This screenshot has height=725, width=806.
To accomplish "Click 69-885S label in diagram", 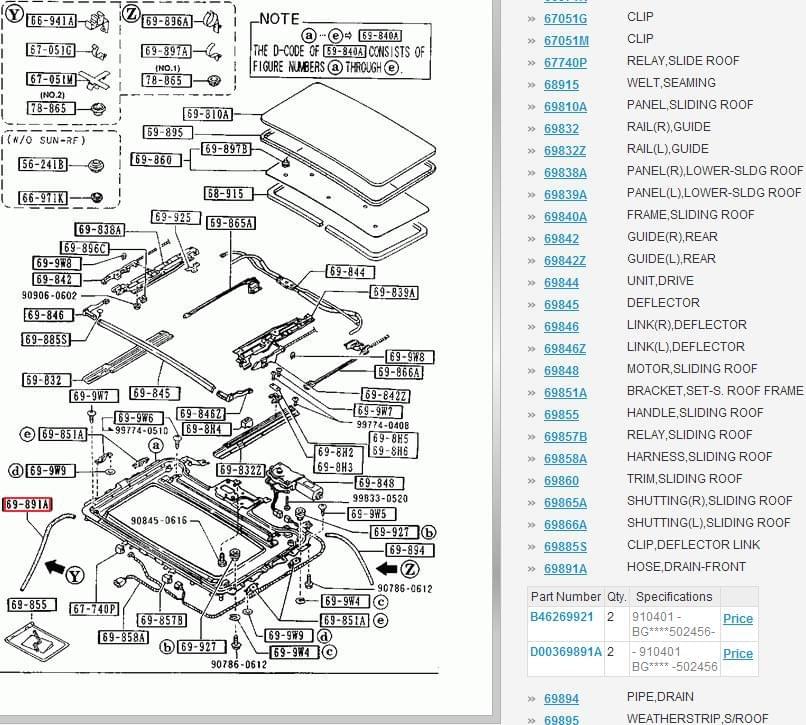I will (x=47, y=340).
